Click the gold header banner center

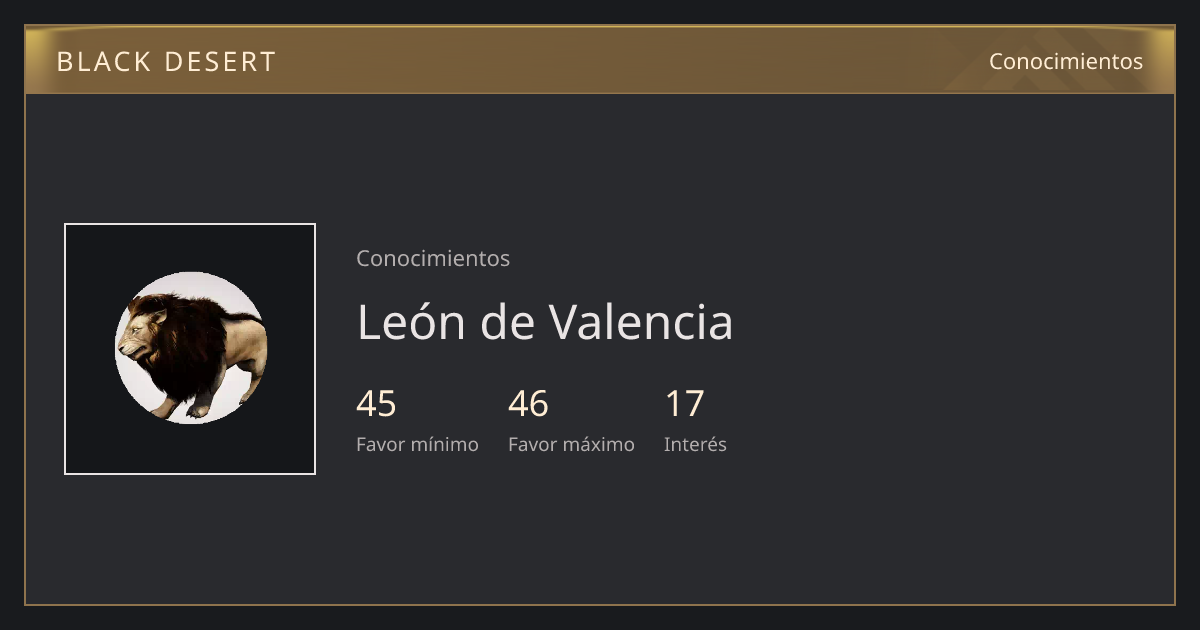[x=600, y=61]
